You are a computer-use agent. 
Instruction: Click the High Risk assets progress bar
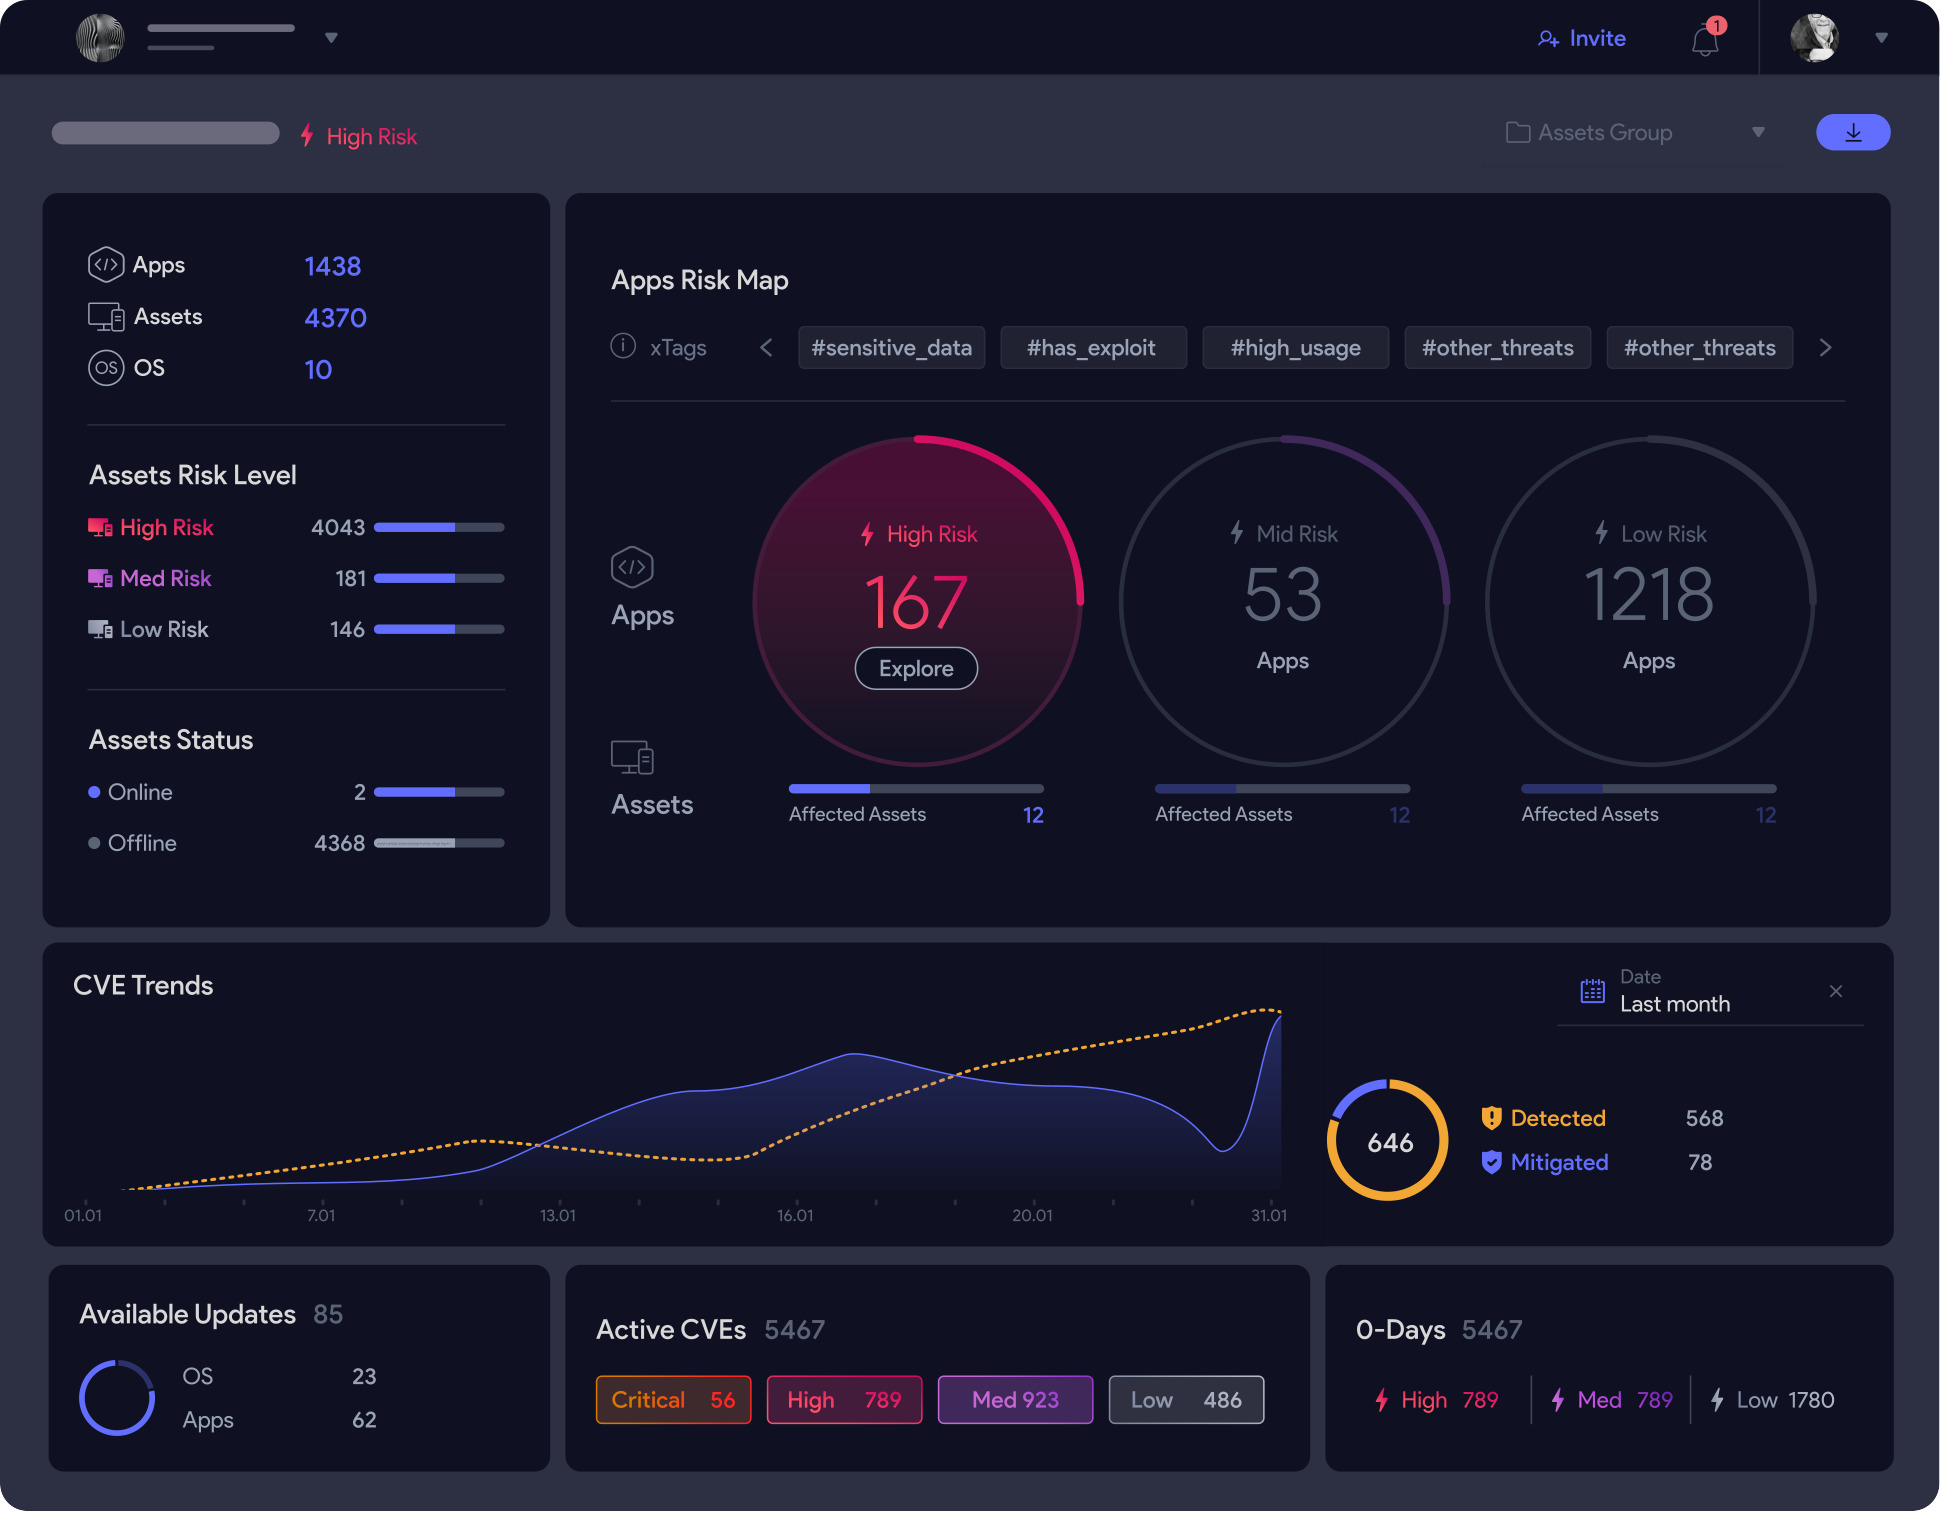[x=439, y=527]
